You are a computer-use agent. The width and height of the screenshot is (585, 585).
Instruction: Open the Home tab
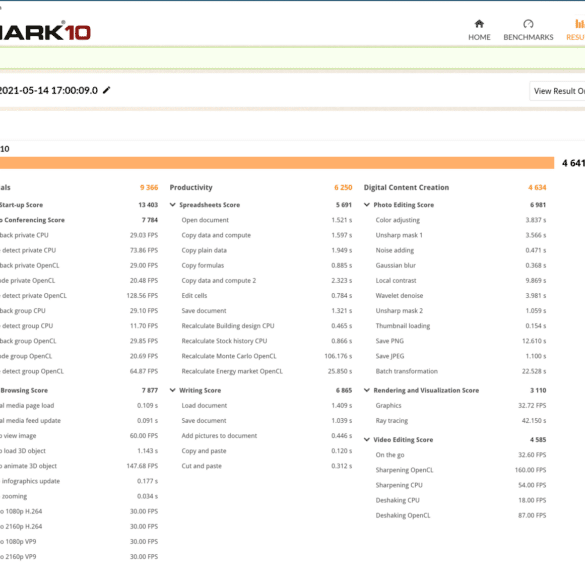coord(479,30)
